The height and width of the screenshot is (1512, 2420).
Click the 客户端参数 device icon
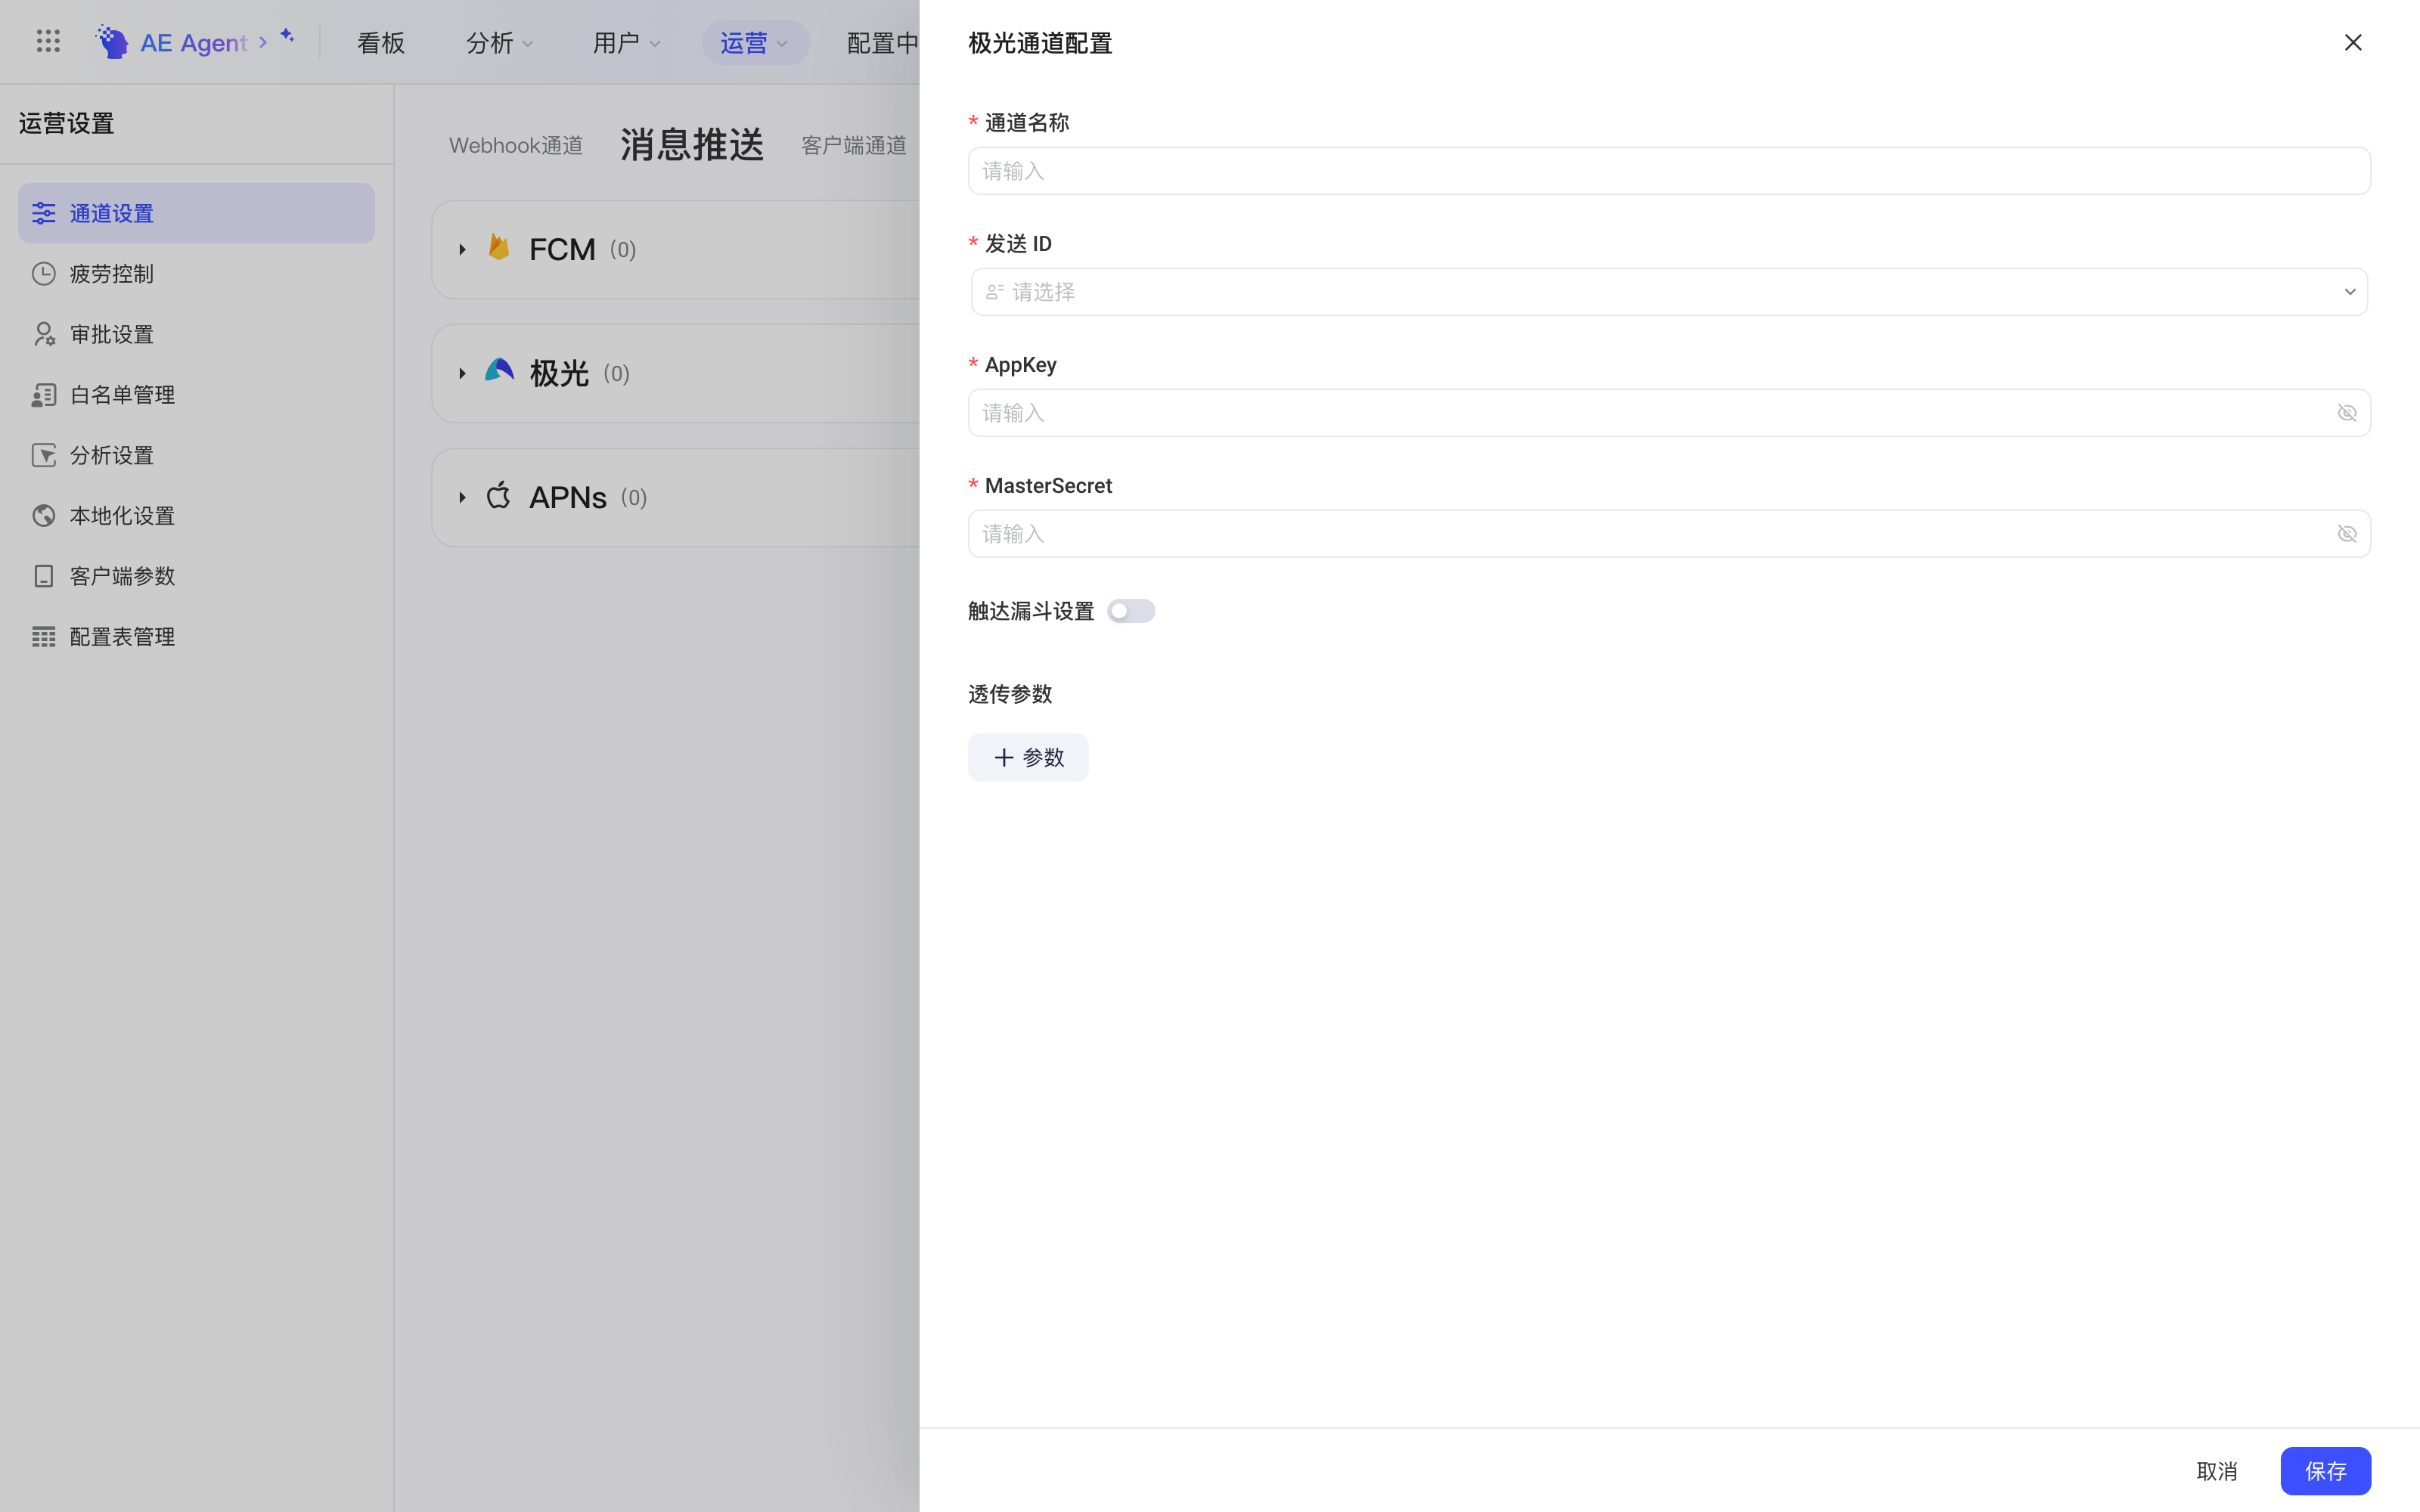[43, 576]
